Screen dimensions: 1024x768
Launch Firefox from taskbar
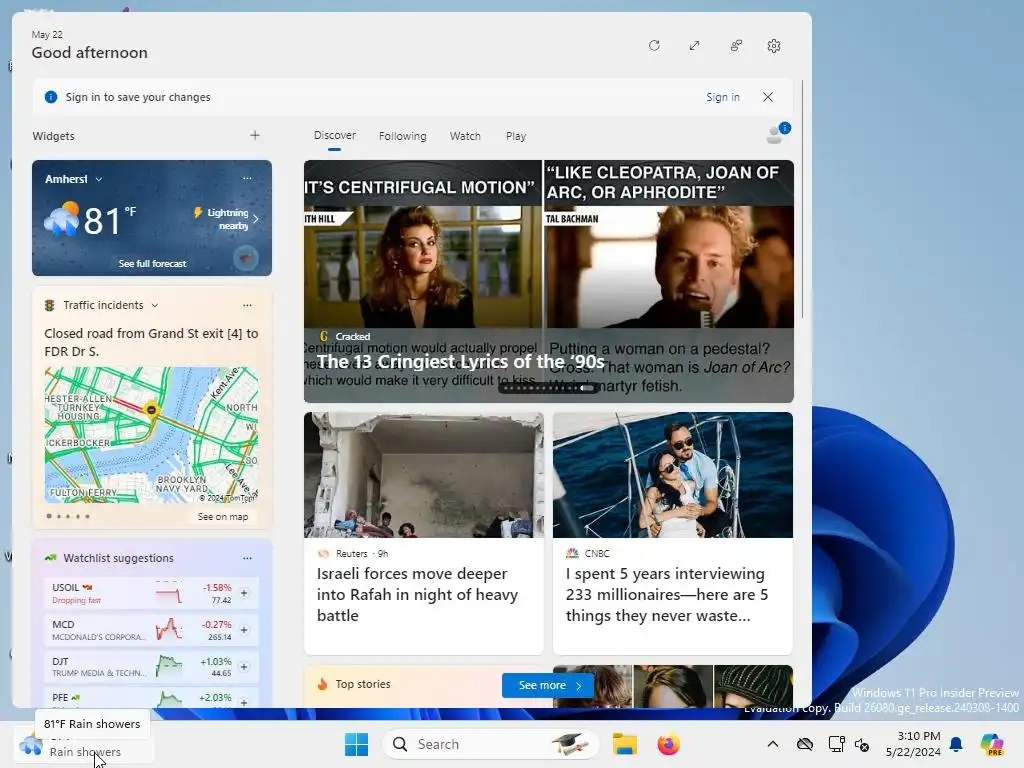pos(668,744)
